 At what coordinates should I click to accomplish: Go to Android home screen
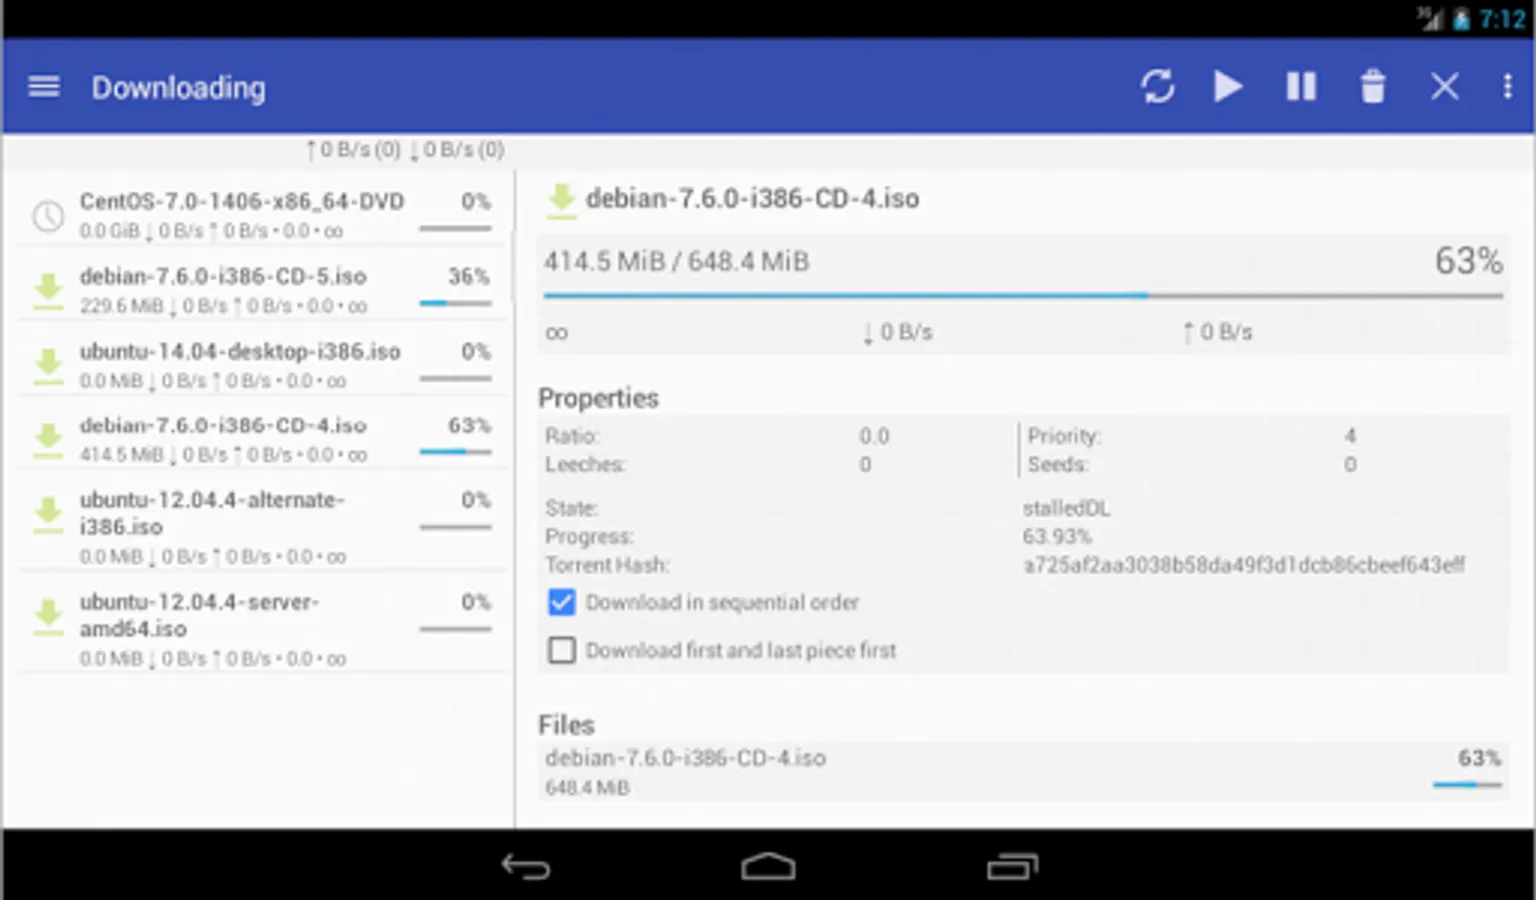point(768,866)
